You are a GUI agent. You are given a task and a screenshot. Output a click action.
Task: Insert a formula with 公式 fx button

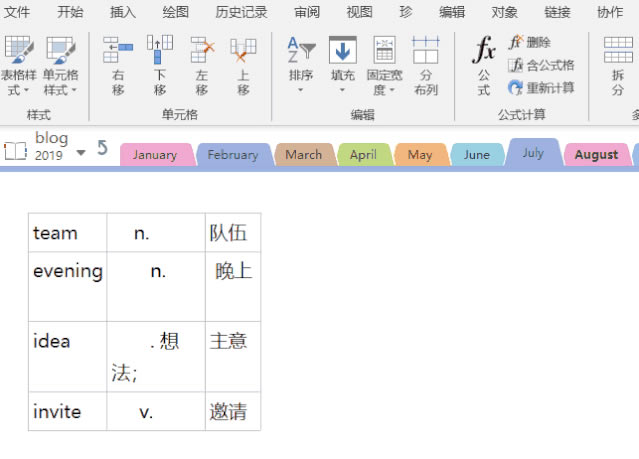484,65
